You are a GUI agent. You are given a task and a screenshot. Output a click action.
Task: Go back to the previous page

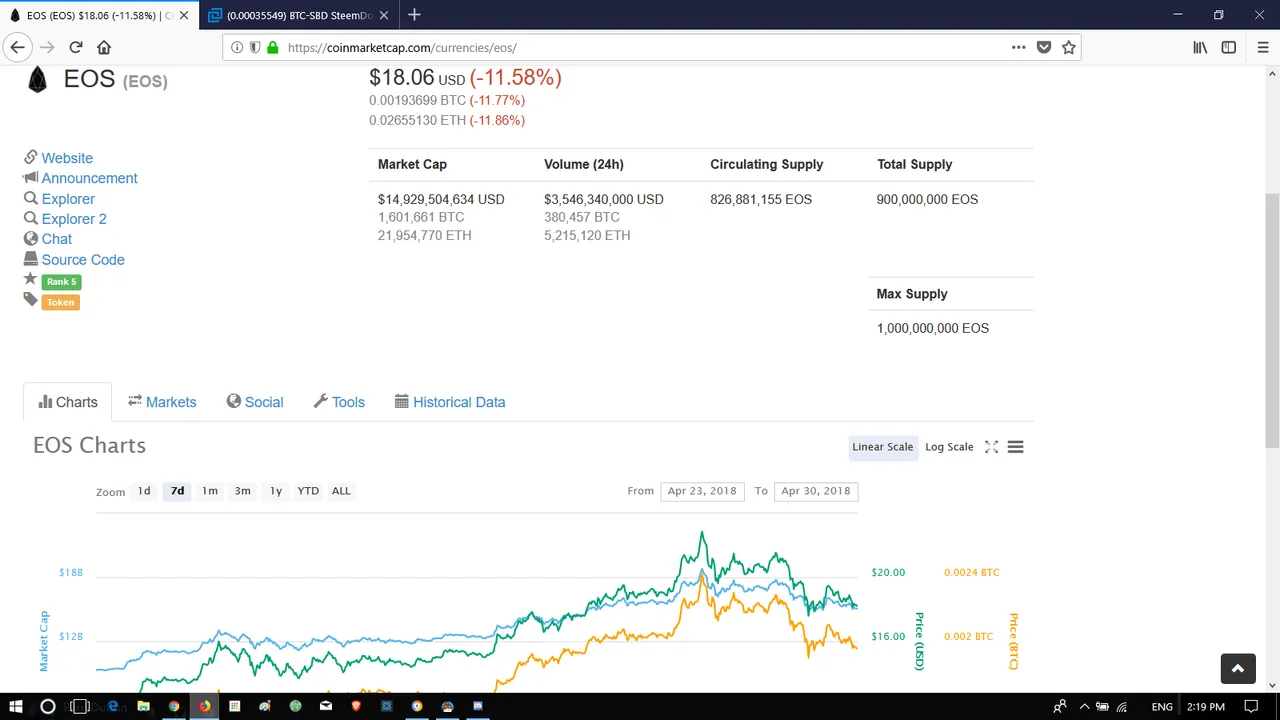(x=17, y=47)
